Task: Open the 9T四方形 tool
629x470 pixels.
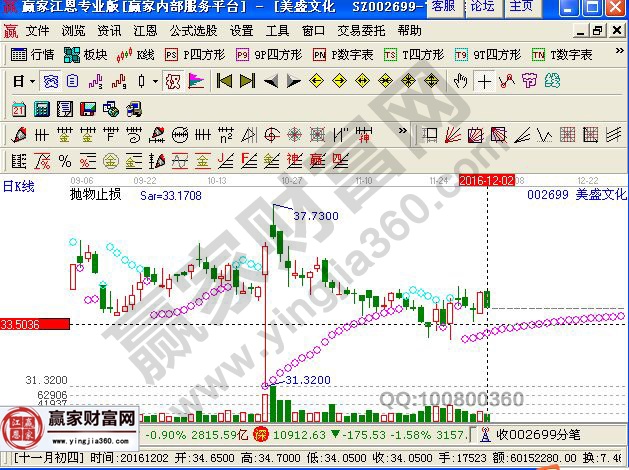Action: 486,55
